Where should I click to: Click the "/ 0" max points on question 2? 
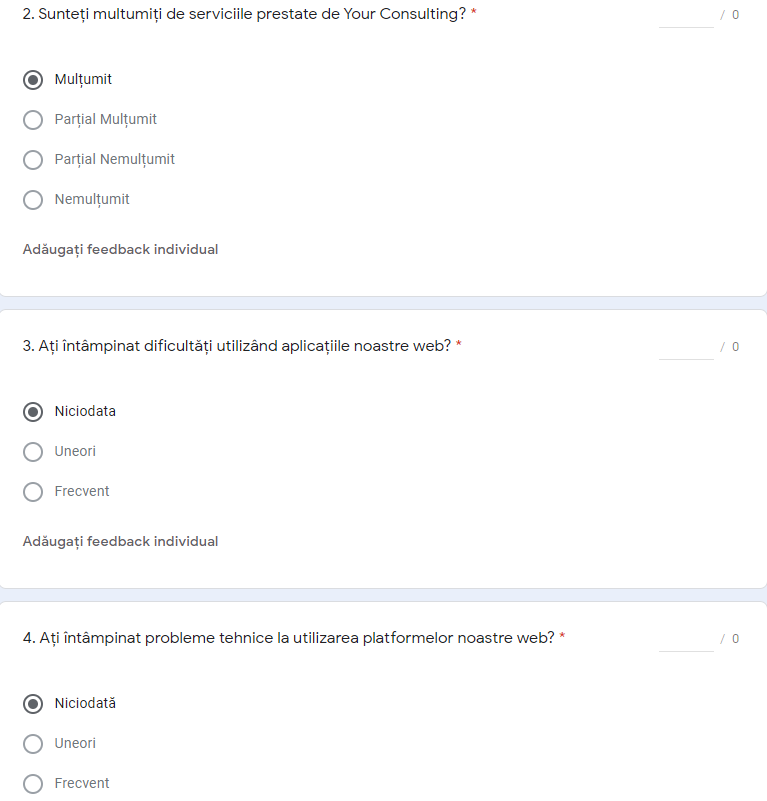tap(730, 16)
